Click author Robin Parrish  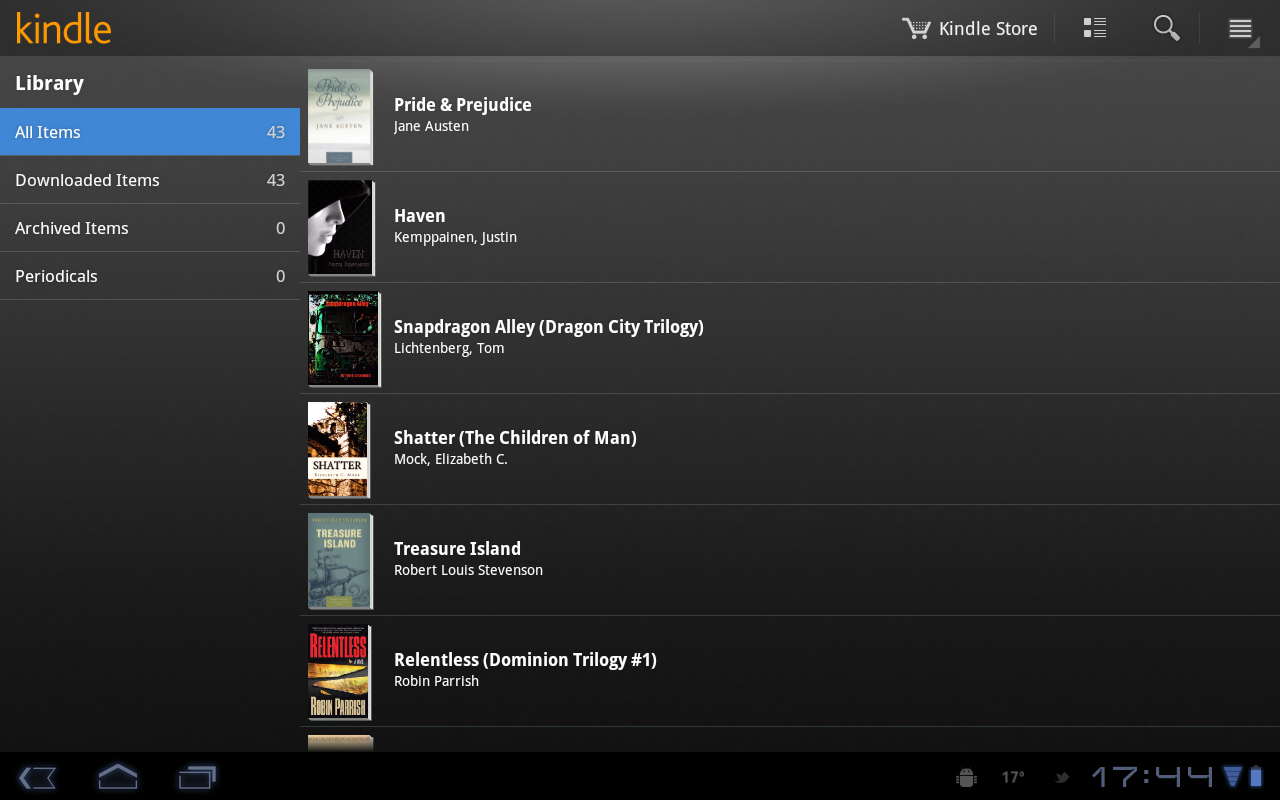[x=436, y=681]
